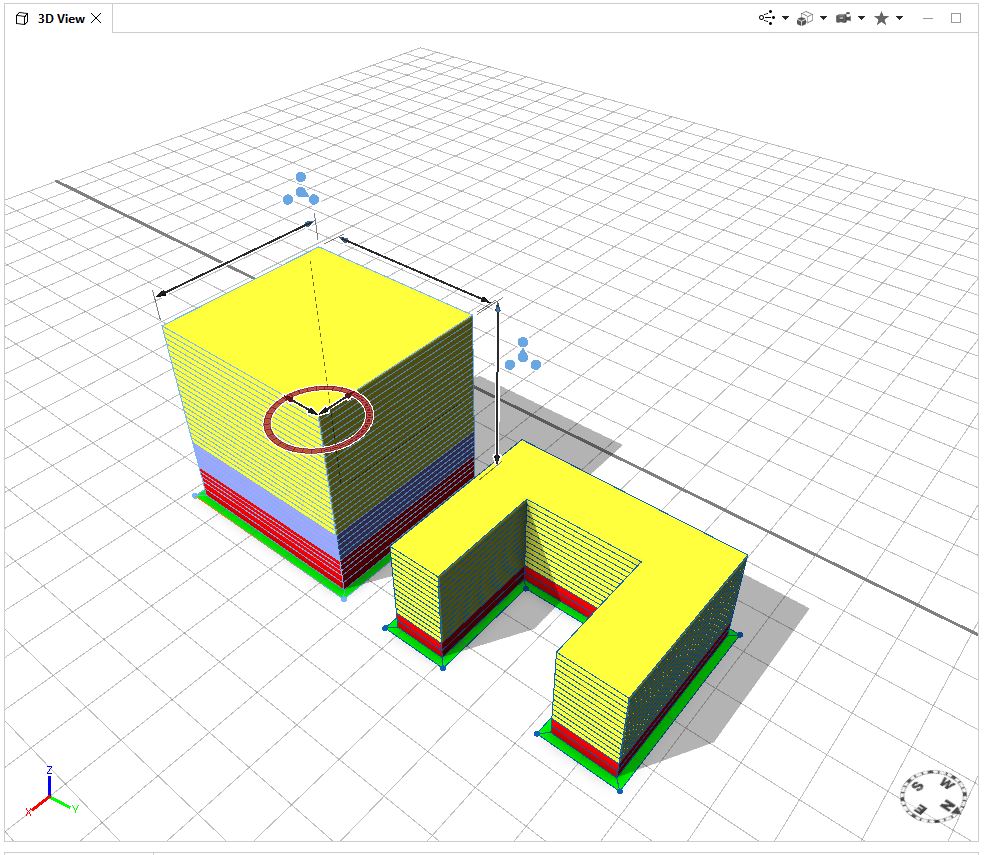This screenshot has width=984, height=855.
Task: Open the camera settings dropdown arrow
Action: (862, 18)
